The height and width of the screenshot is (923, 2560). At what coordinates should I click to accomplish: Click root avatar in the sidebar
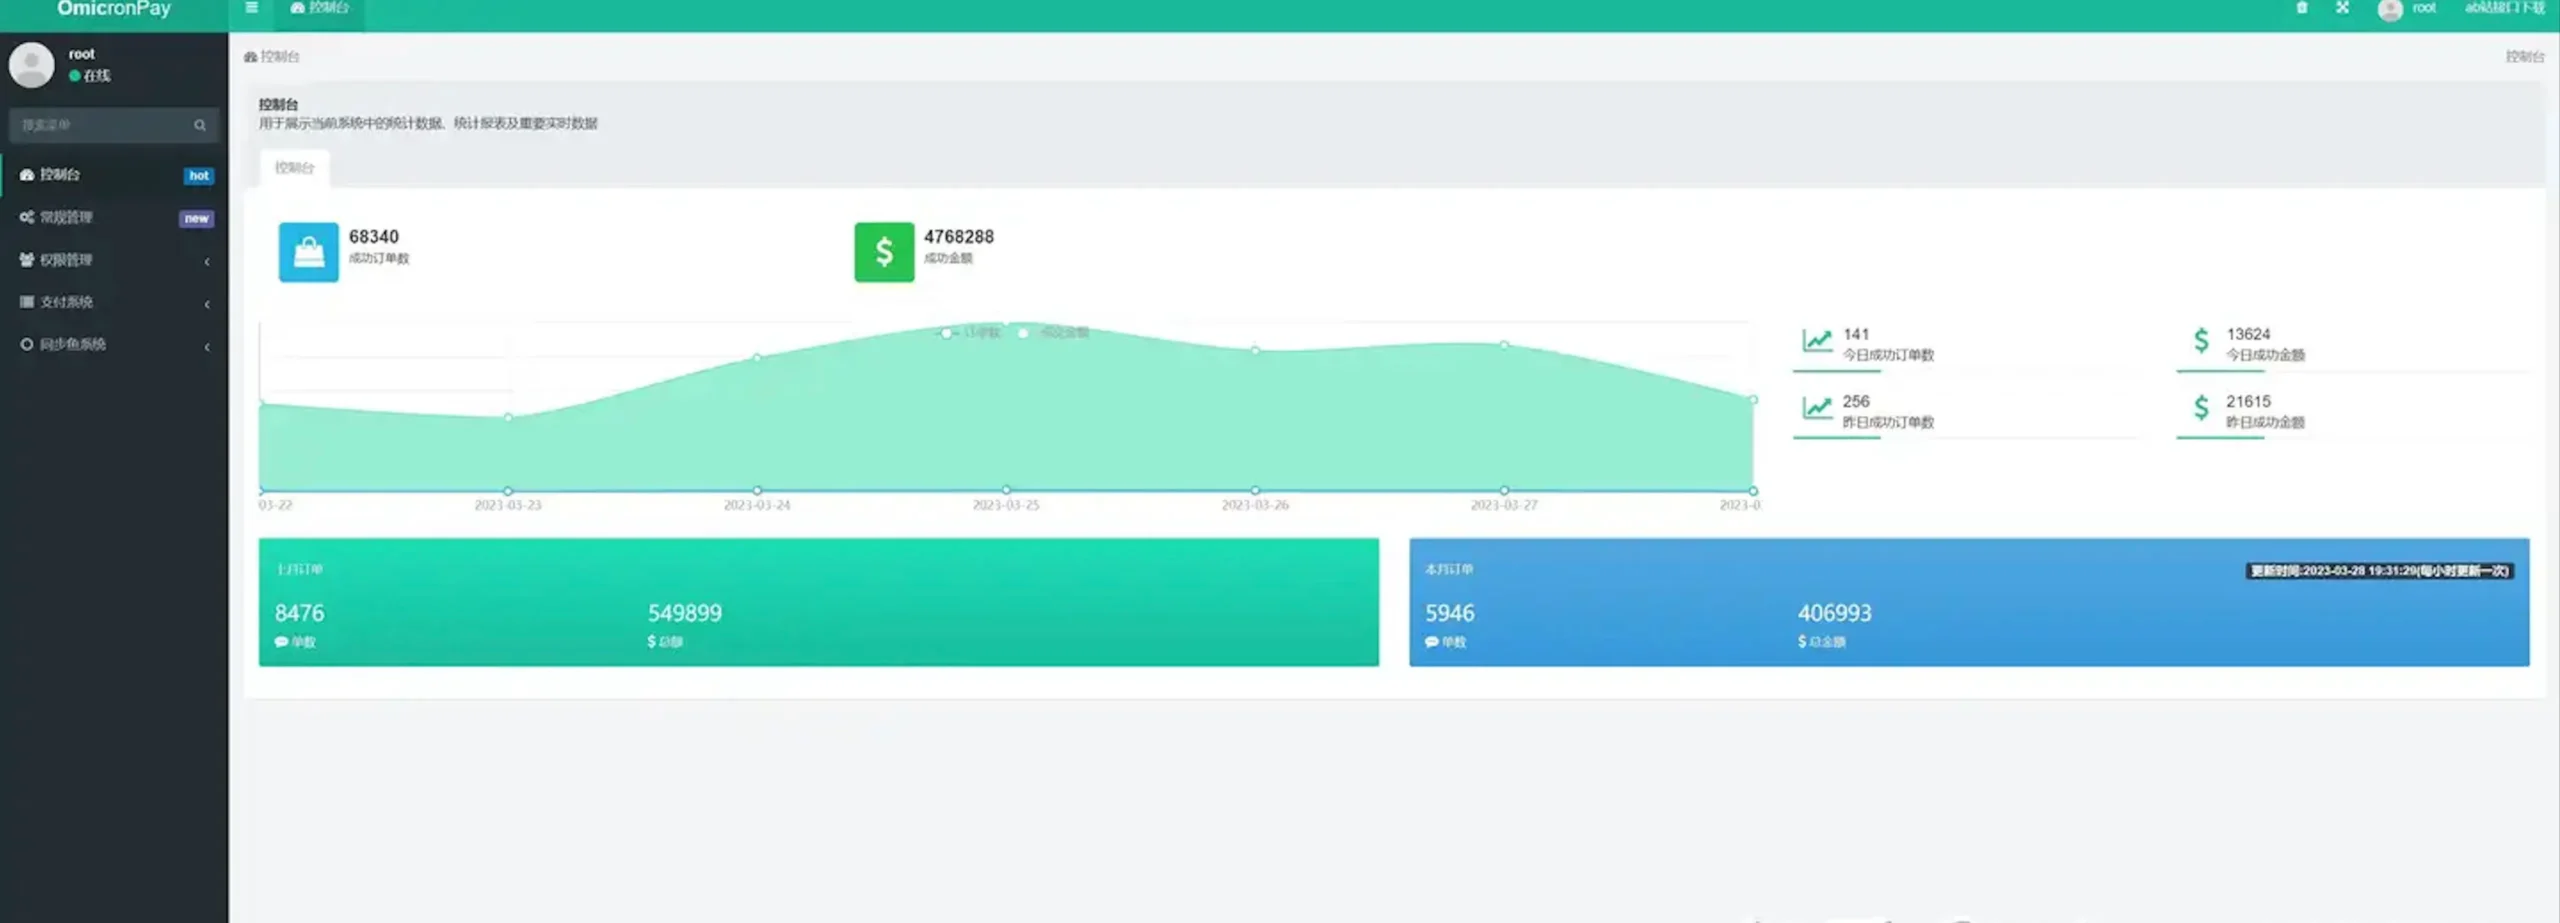(x=32, y=65)
